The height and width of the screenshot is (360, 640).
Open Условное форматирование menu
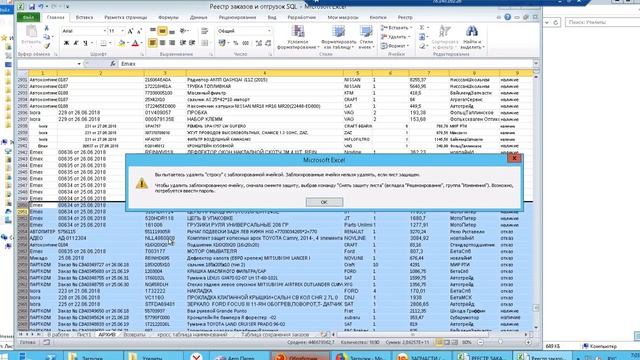[x=298, y=37]
